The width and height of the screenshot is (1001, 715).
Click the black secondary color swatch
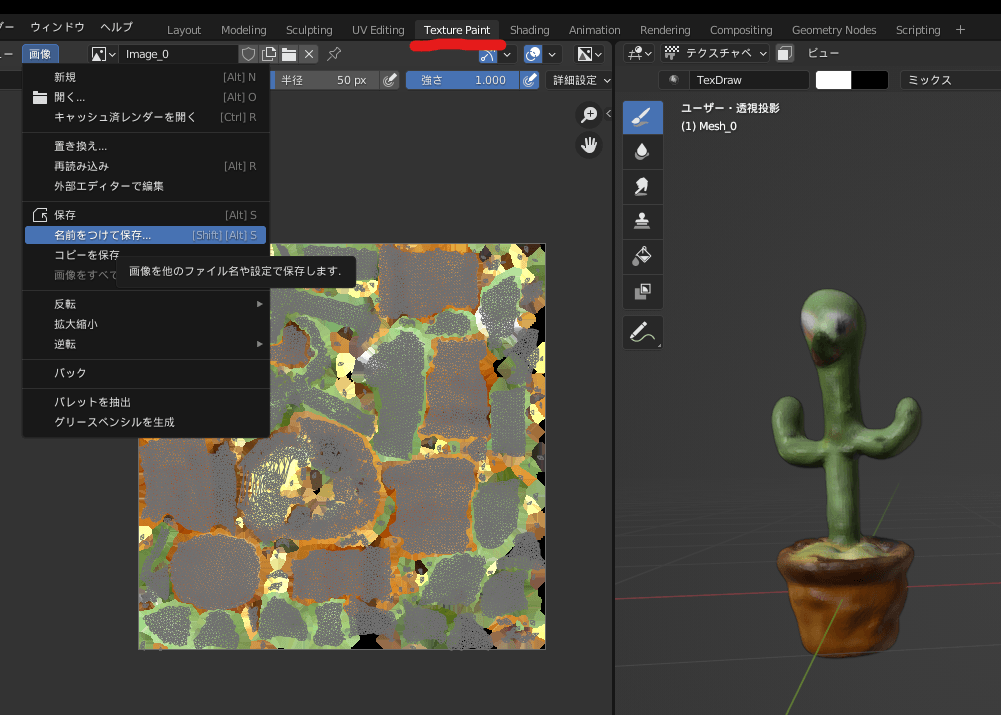pyautogui.click(x=870, y=80)
